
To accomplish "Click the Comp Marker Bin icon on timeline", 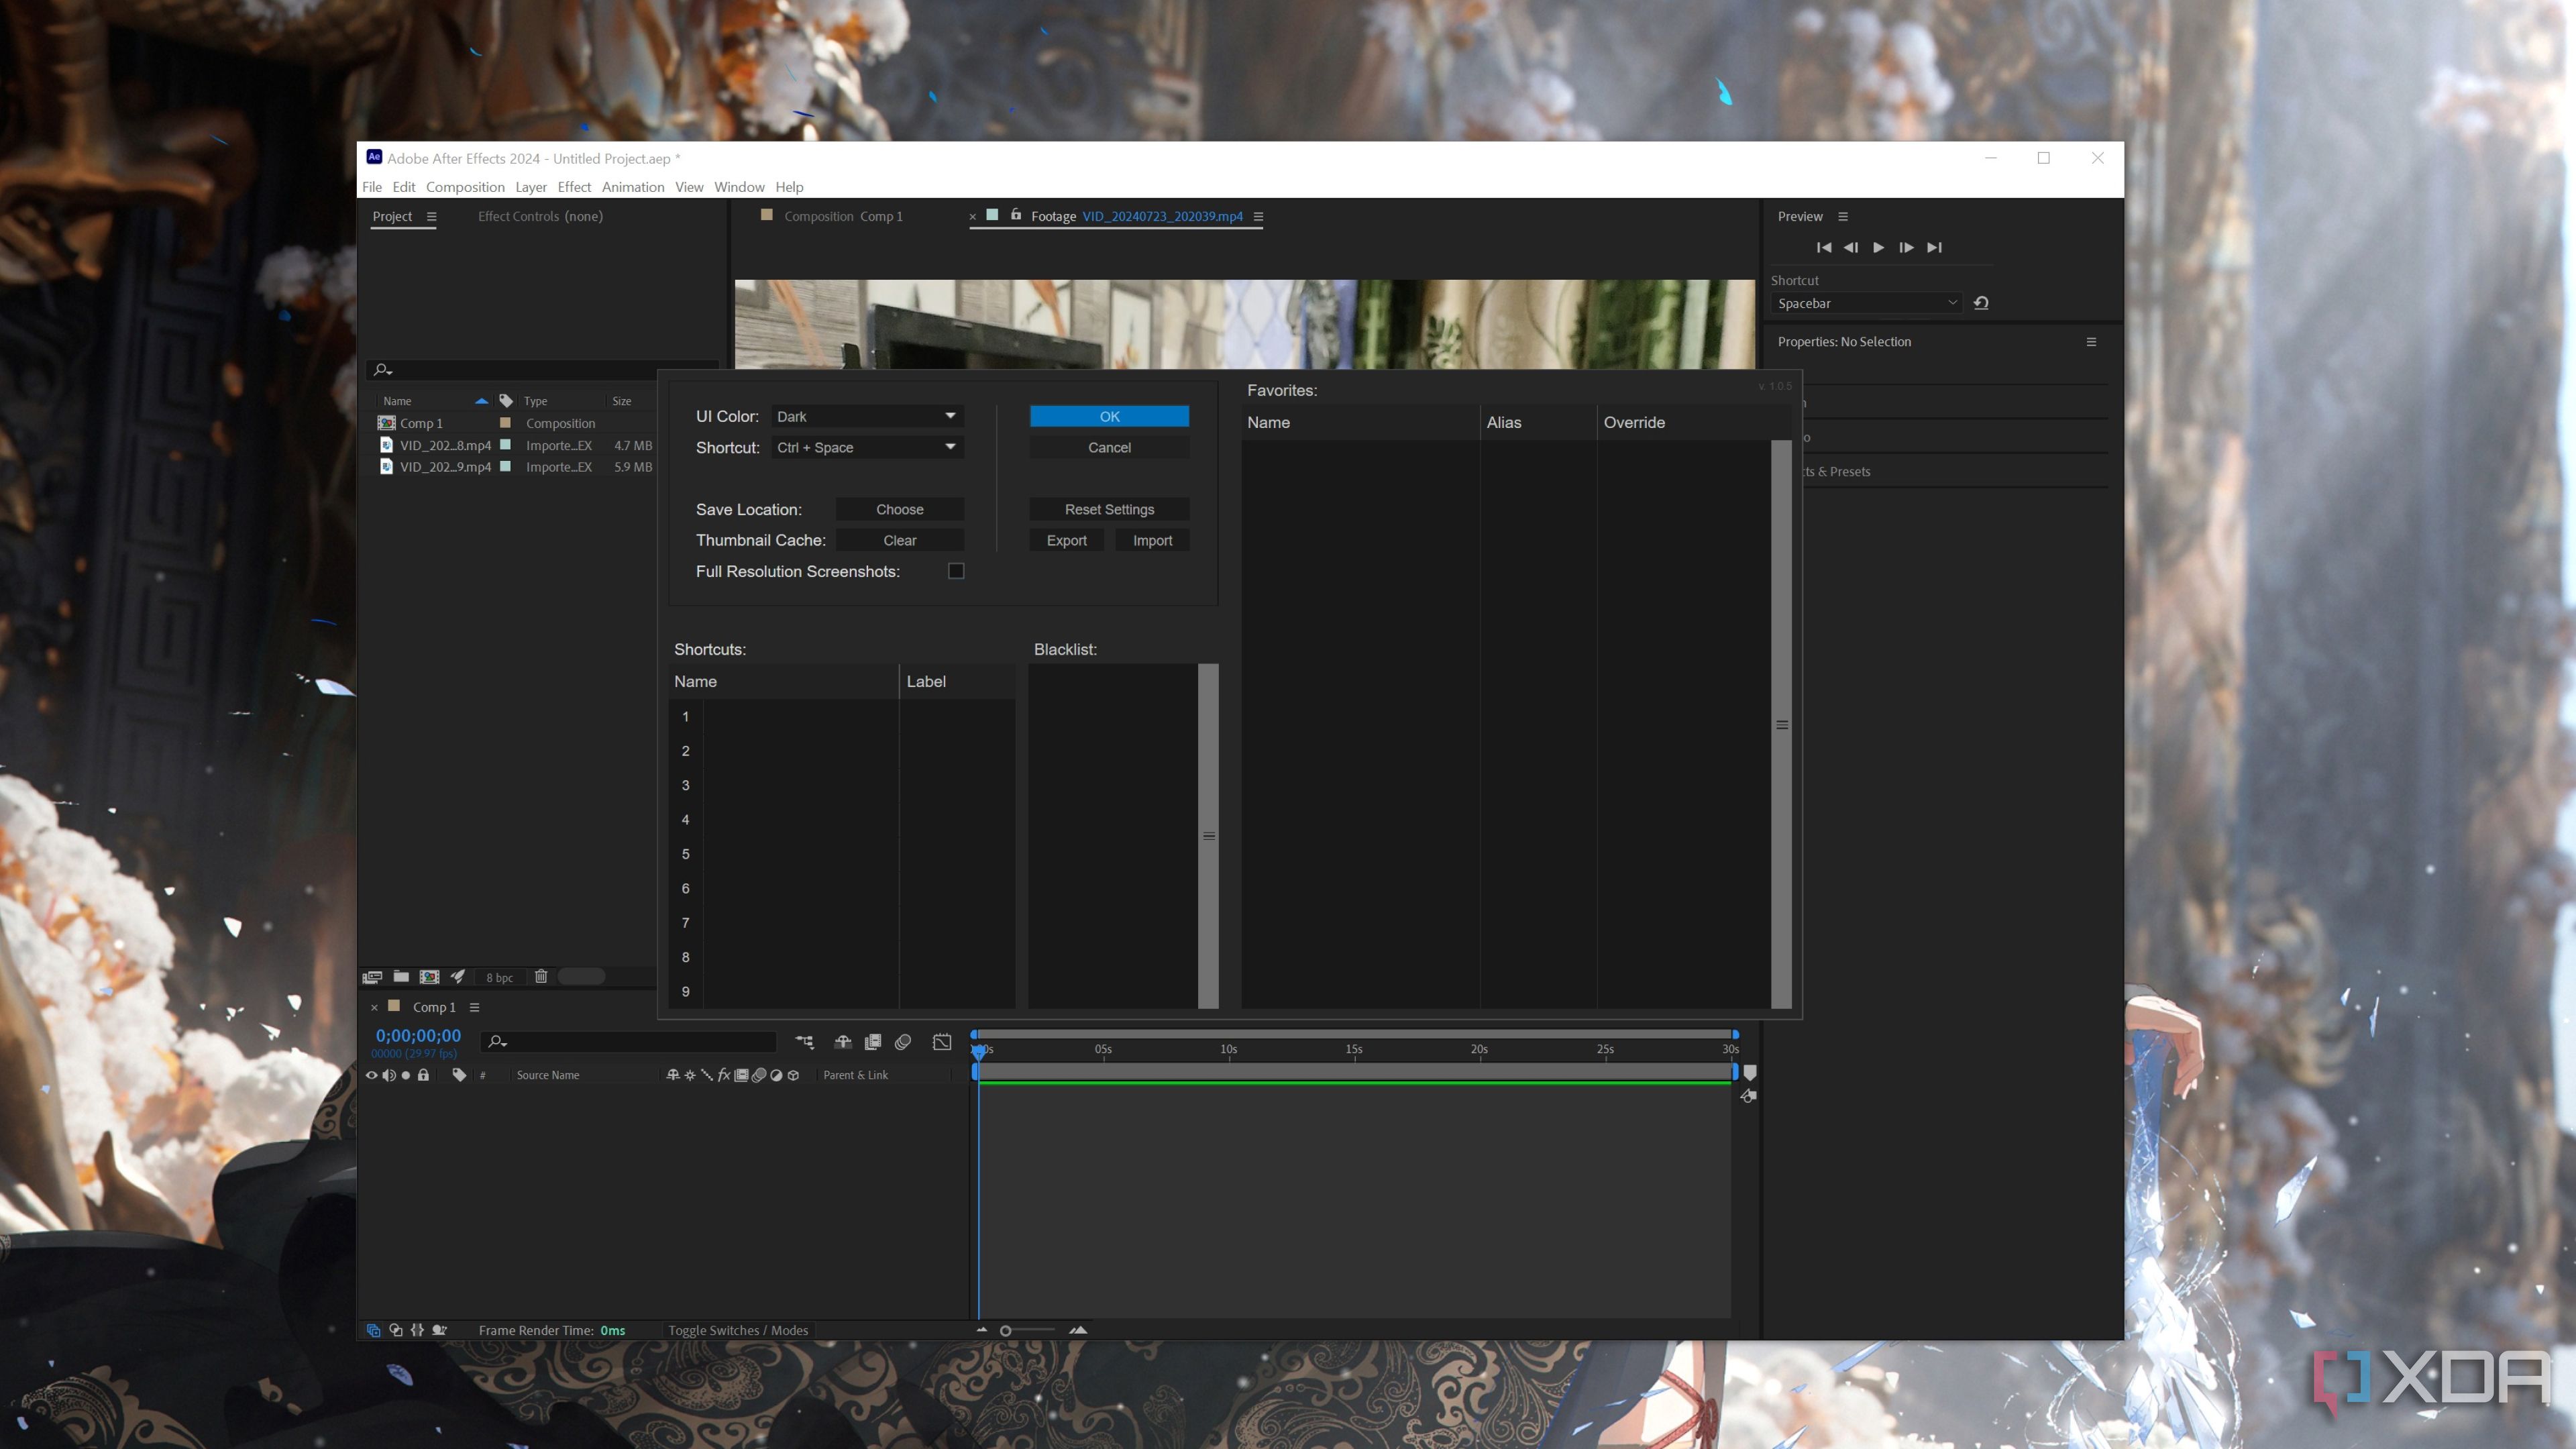I will pyautogui.click(x=1750, y=1072).
